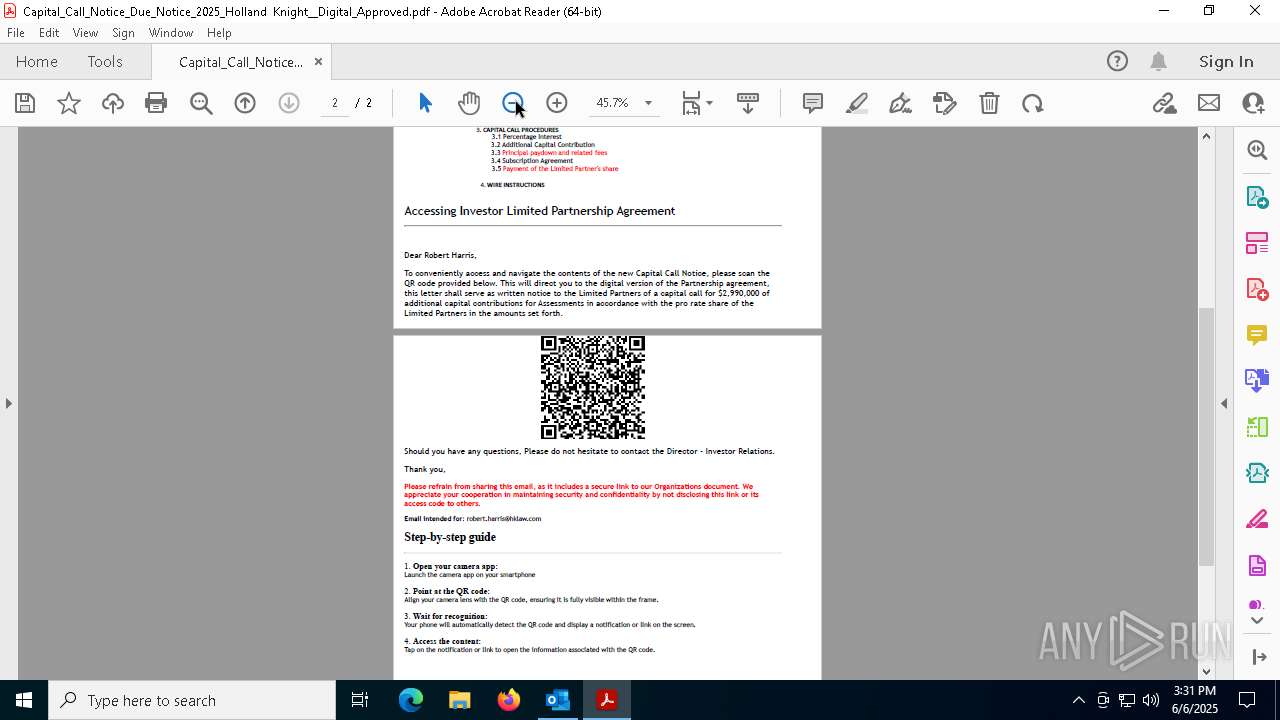The width and height of the screenshot is (1280, 720).
Task: Click the scrollbar down arrow
Action: 1206,671
